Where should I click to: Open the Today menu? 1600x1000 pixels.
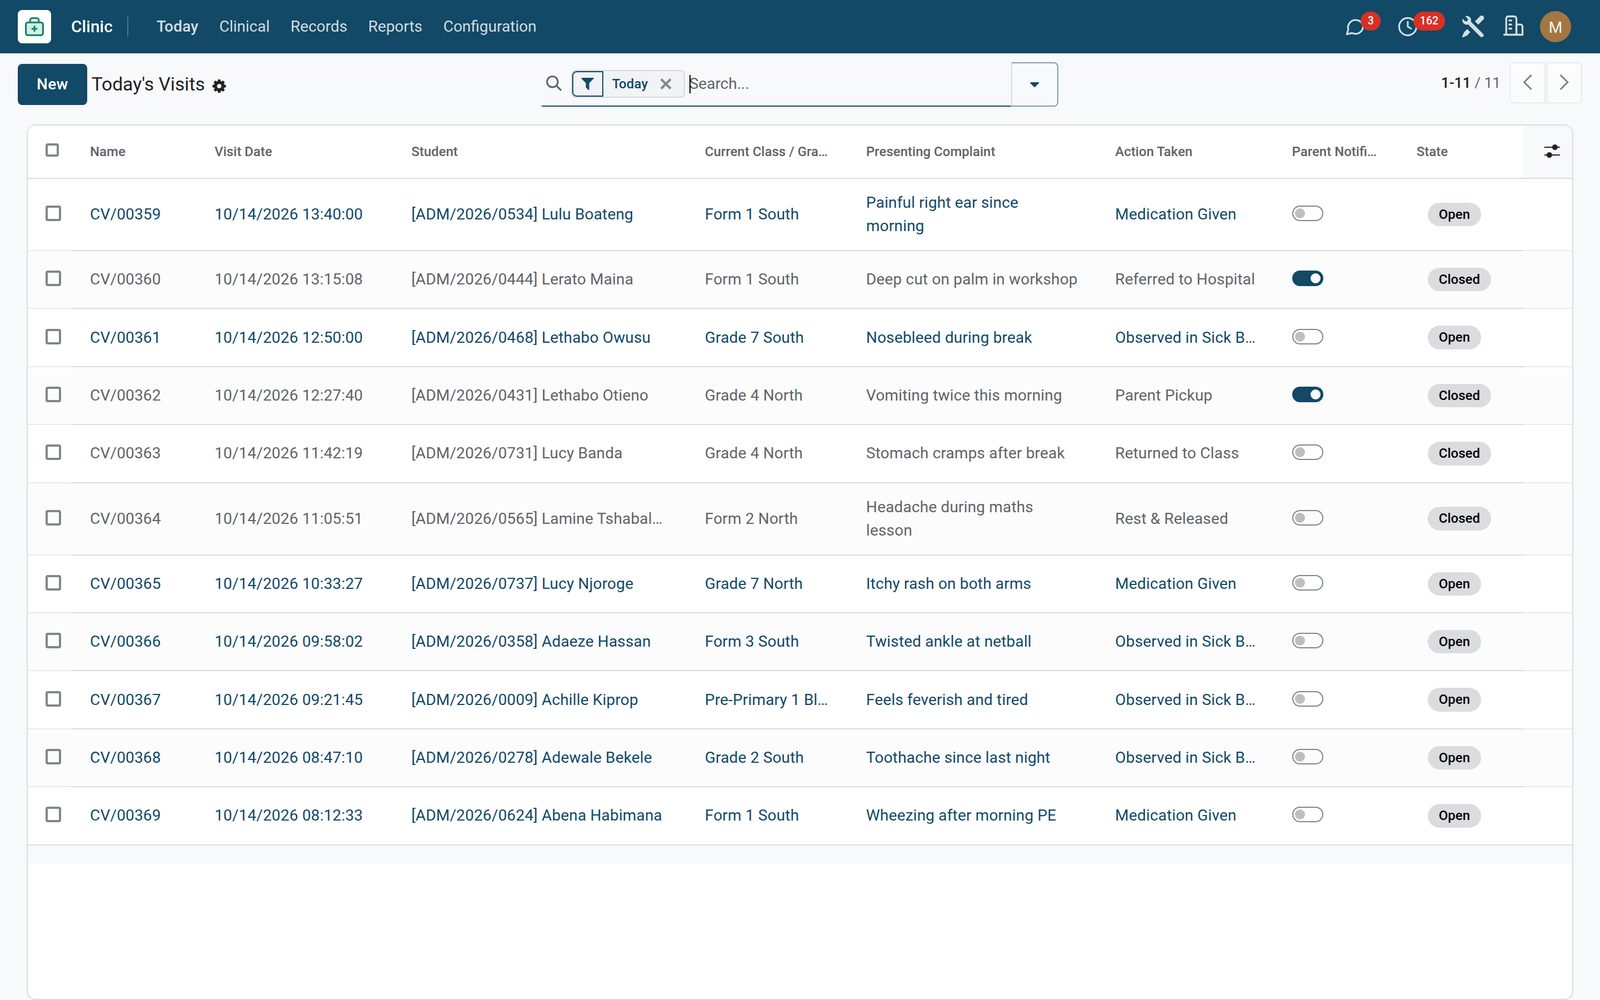(x=177, y=27)
